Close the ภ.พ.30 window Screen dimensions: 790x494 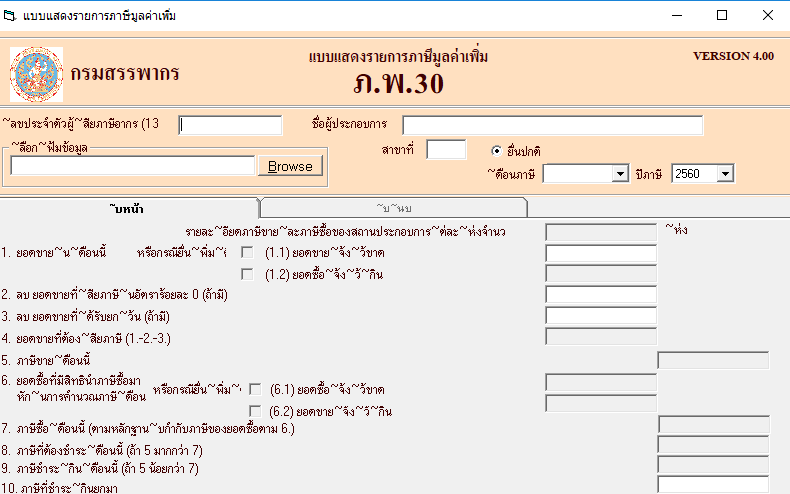[x=767, y=16]
